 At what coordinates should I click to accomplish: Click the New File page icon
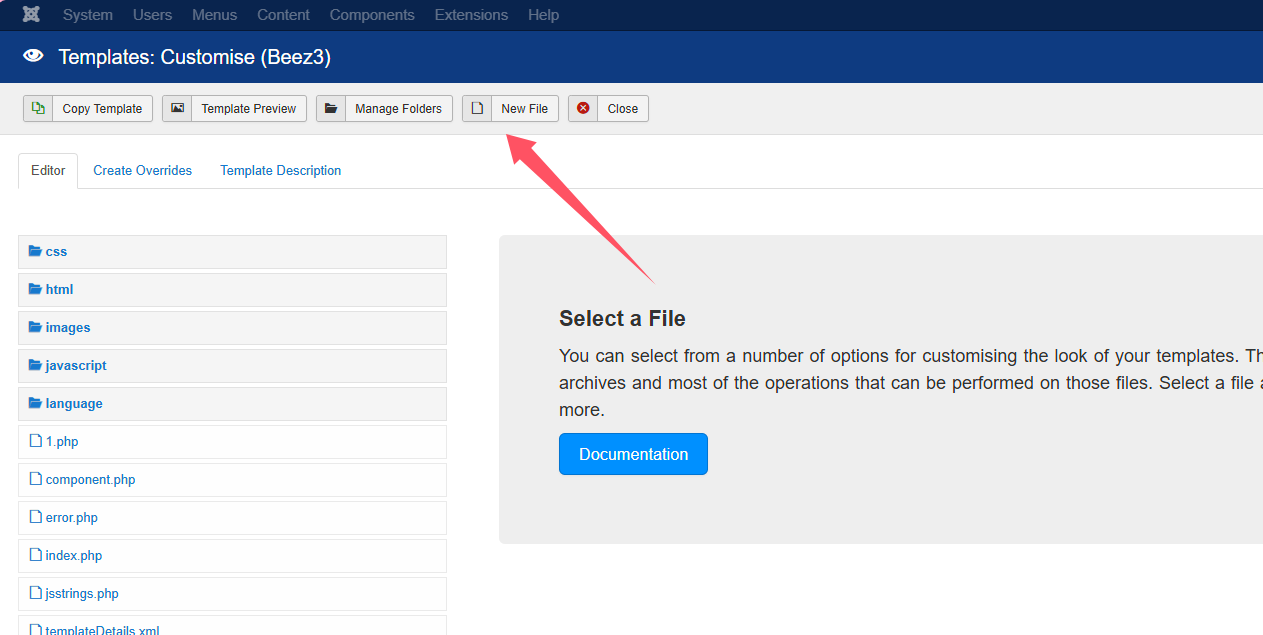tap(477, 108)
